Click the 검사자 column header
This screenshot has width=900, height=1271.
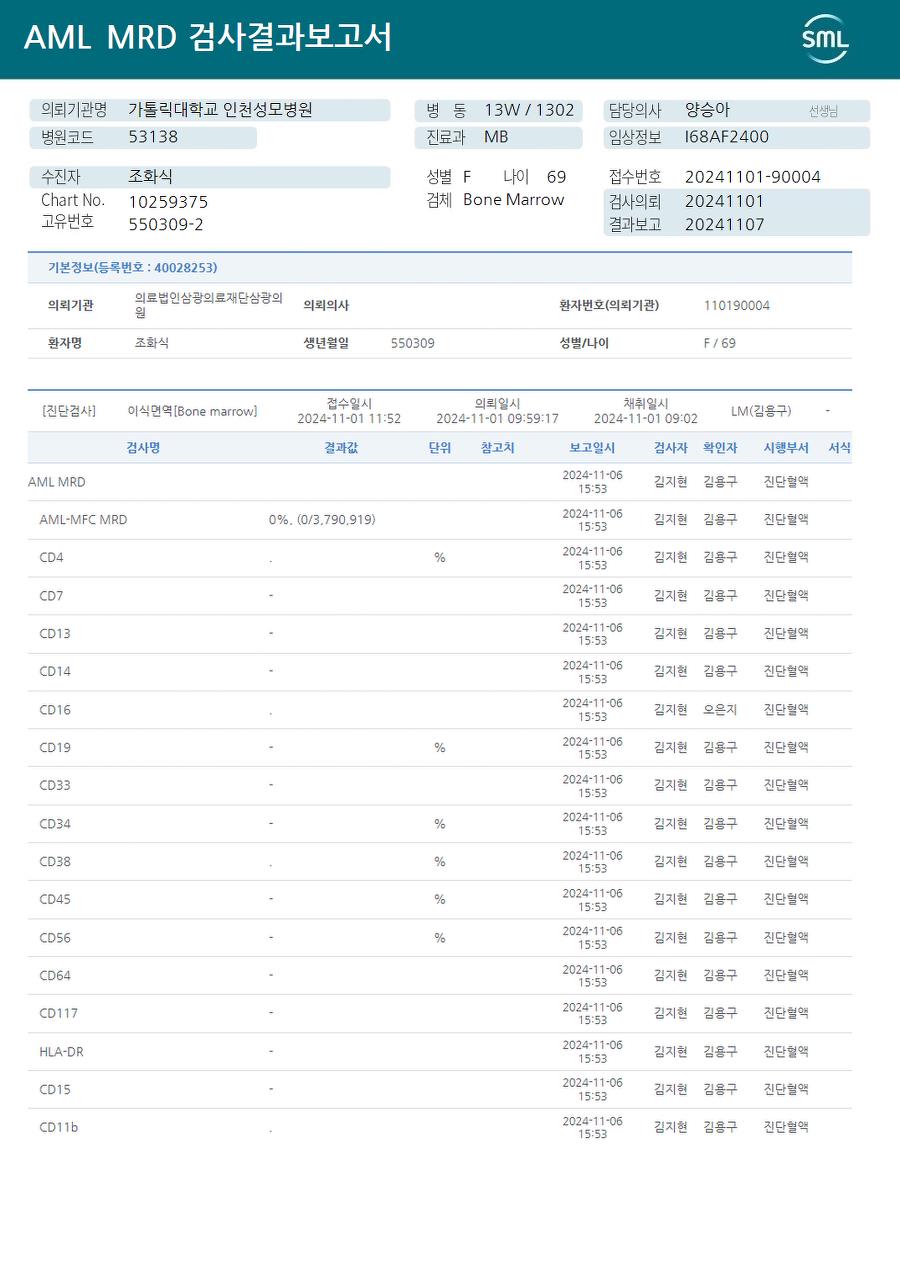(x=671, y=448)
